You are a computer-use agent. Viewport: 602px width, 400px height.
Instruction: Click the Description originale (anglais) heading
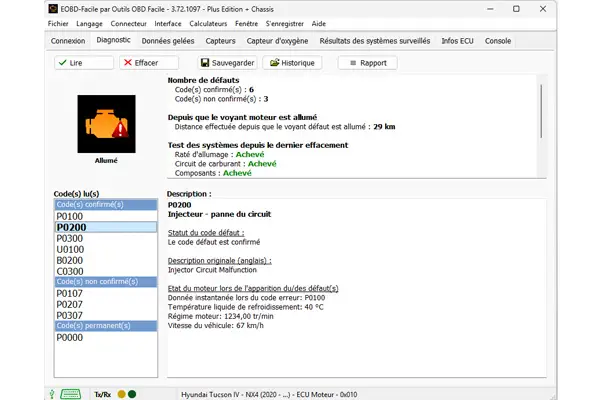click(x=220, y=261)
